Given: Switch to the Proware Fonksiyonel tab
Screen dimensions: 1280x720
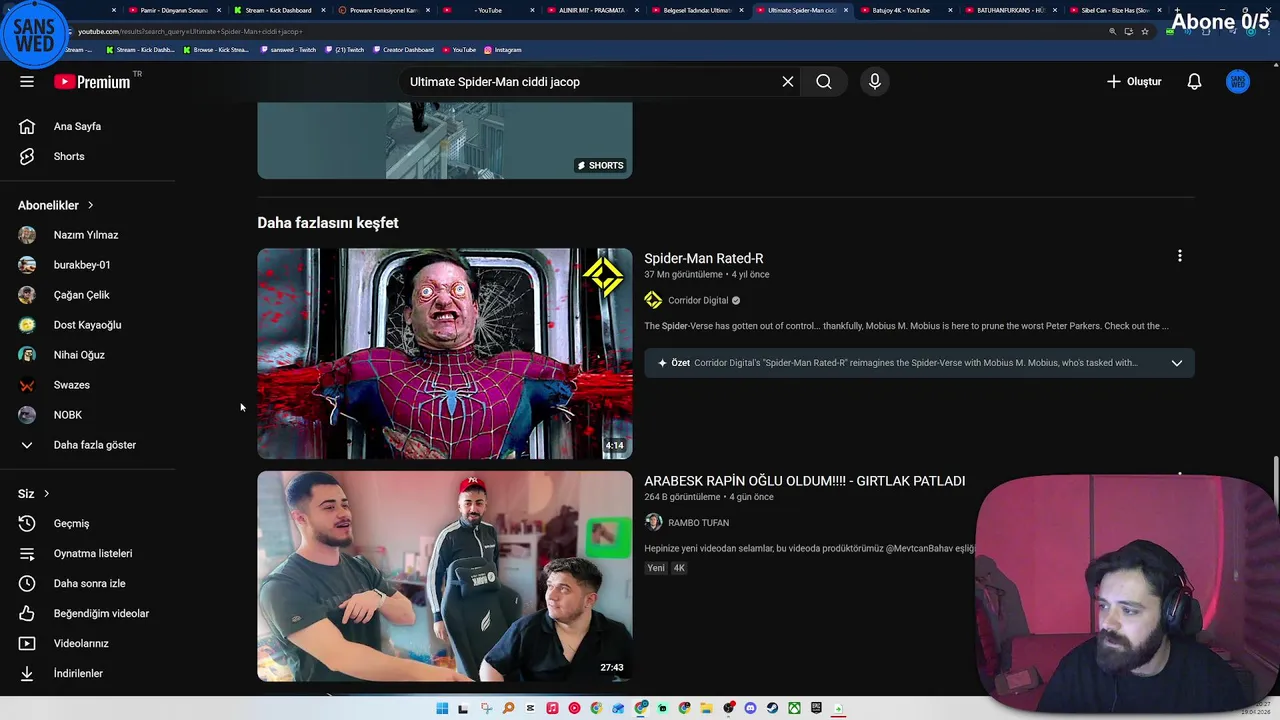Looking at the screenshot, I should point(383,10).
